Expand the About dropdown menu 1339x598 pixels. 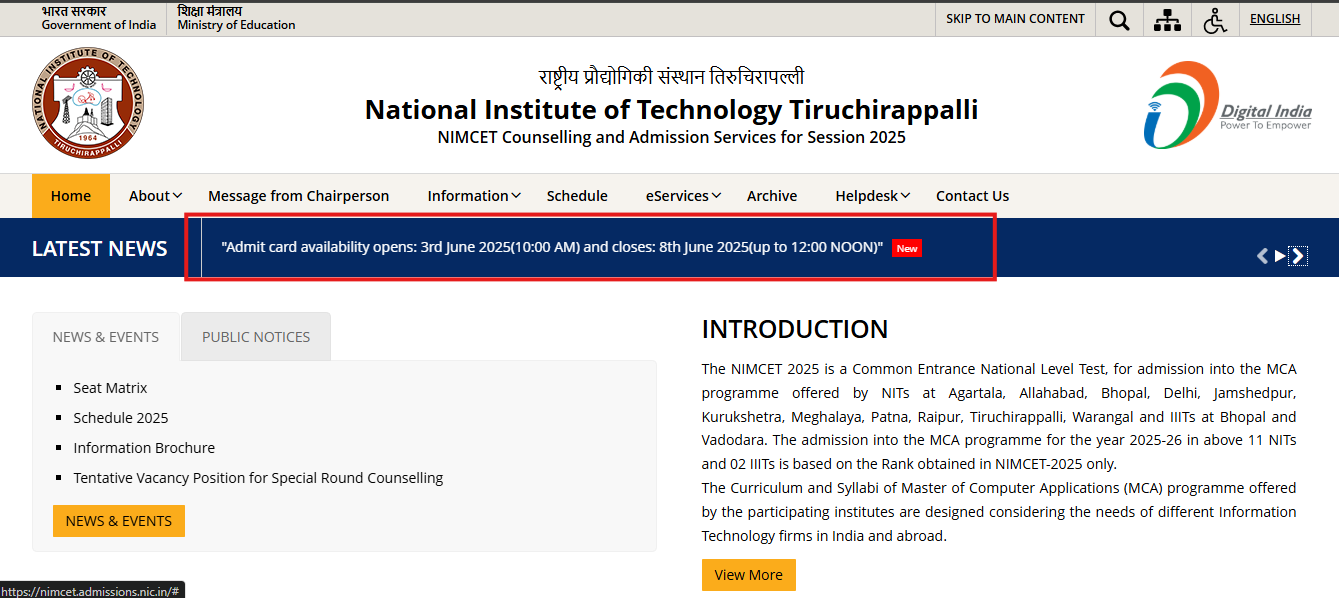pos(155,196)
